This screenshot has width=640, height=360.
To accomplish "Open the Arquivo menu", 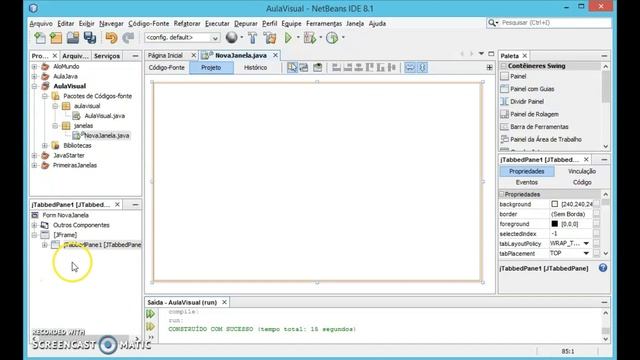I will (41, 24).
